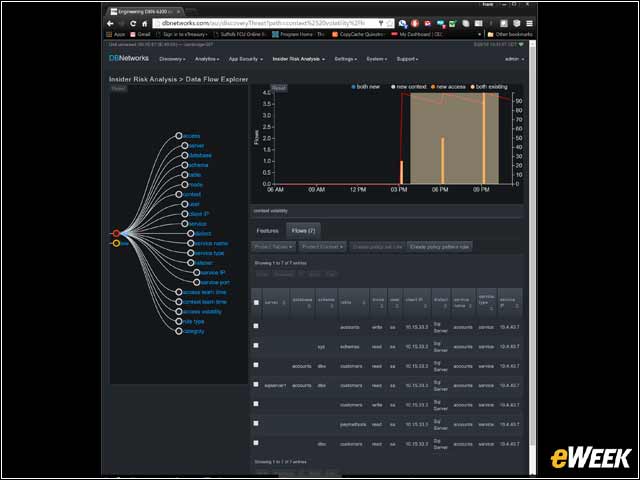Tick the select-all checkbox in table header
This screenshot has height=480, width=640.
(256, 302)
